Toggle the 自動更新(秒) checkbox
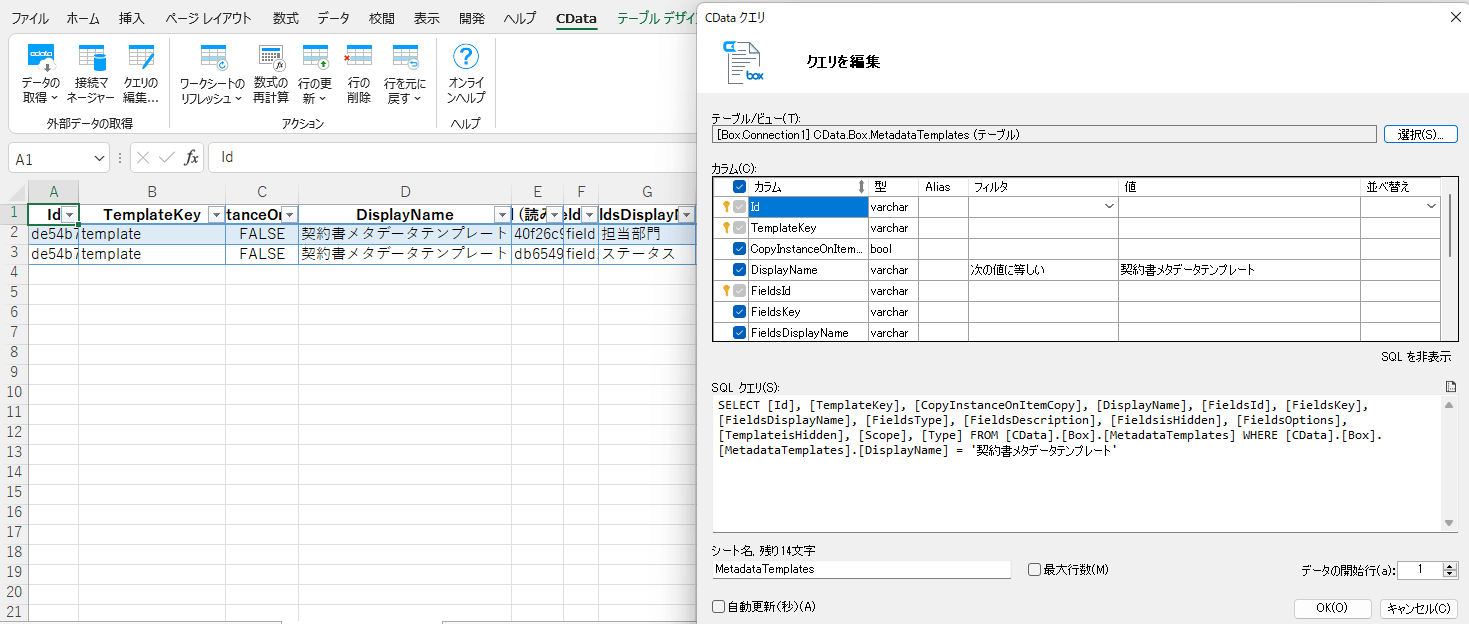The height and width of the screenshot is (624, 1469). 718,606
